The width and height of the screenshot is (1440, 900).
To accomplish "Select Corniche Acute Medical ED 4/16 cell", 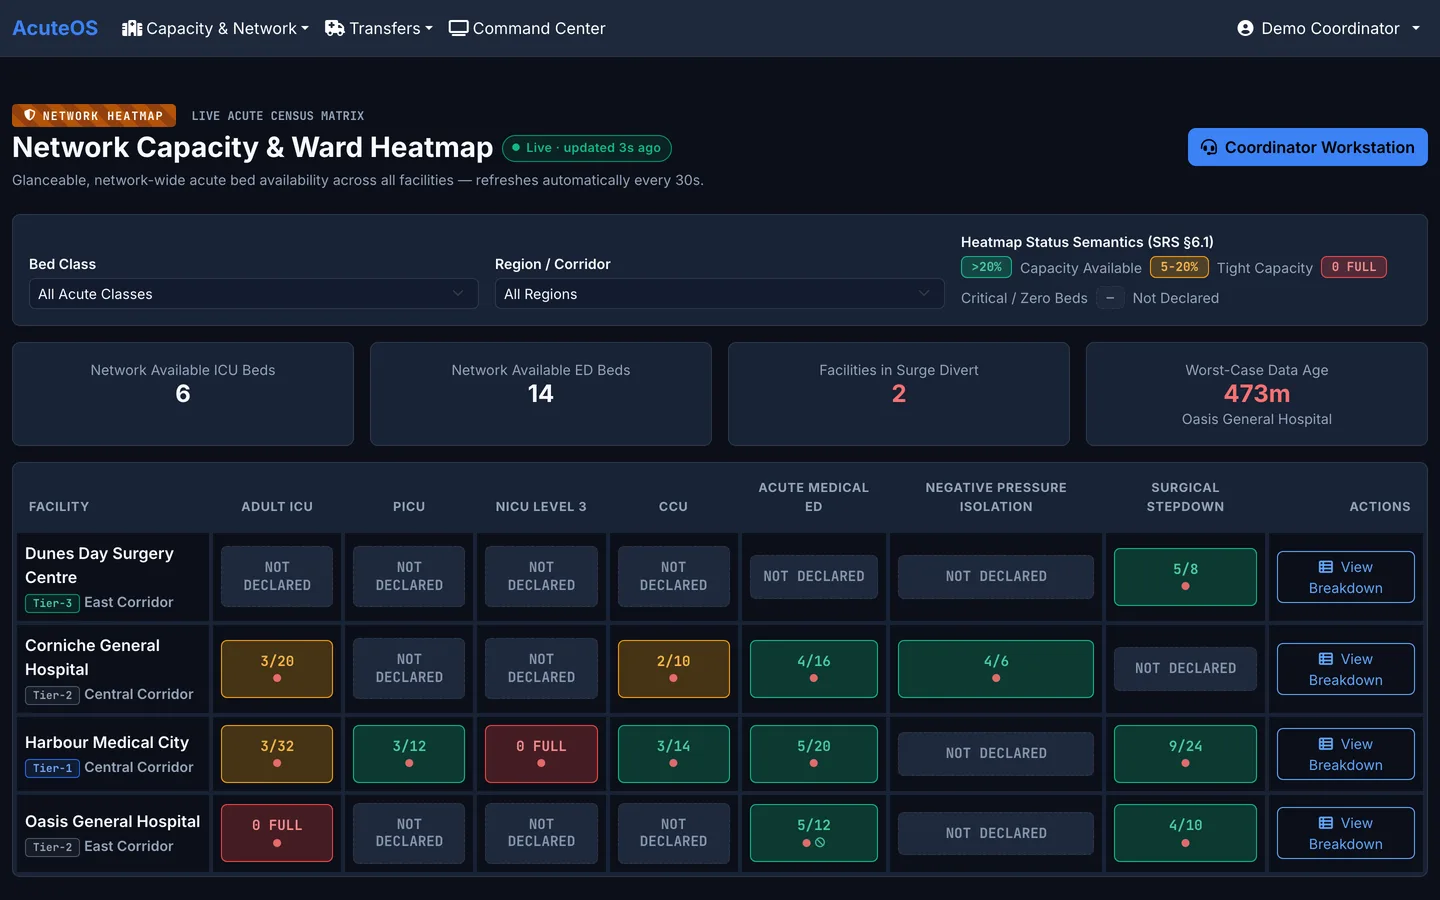I will [x=813, y=669].
